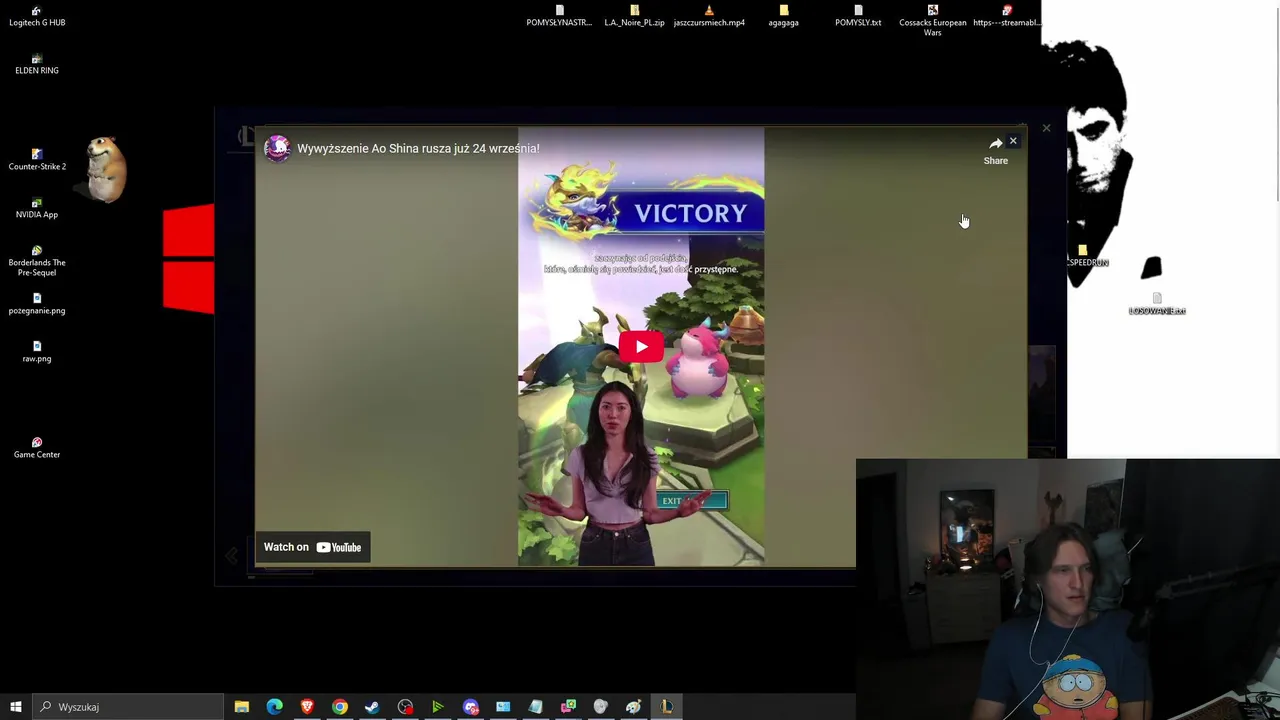Open the Windows Start menu

16,707
